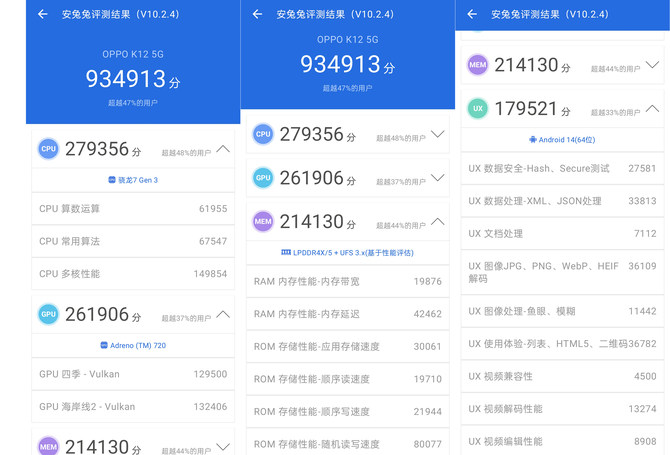
Task: Select the UX 文档处理 row
Action: coord(562,233)
